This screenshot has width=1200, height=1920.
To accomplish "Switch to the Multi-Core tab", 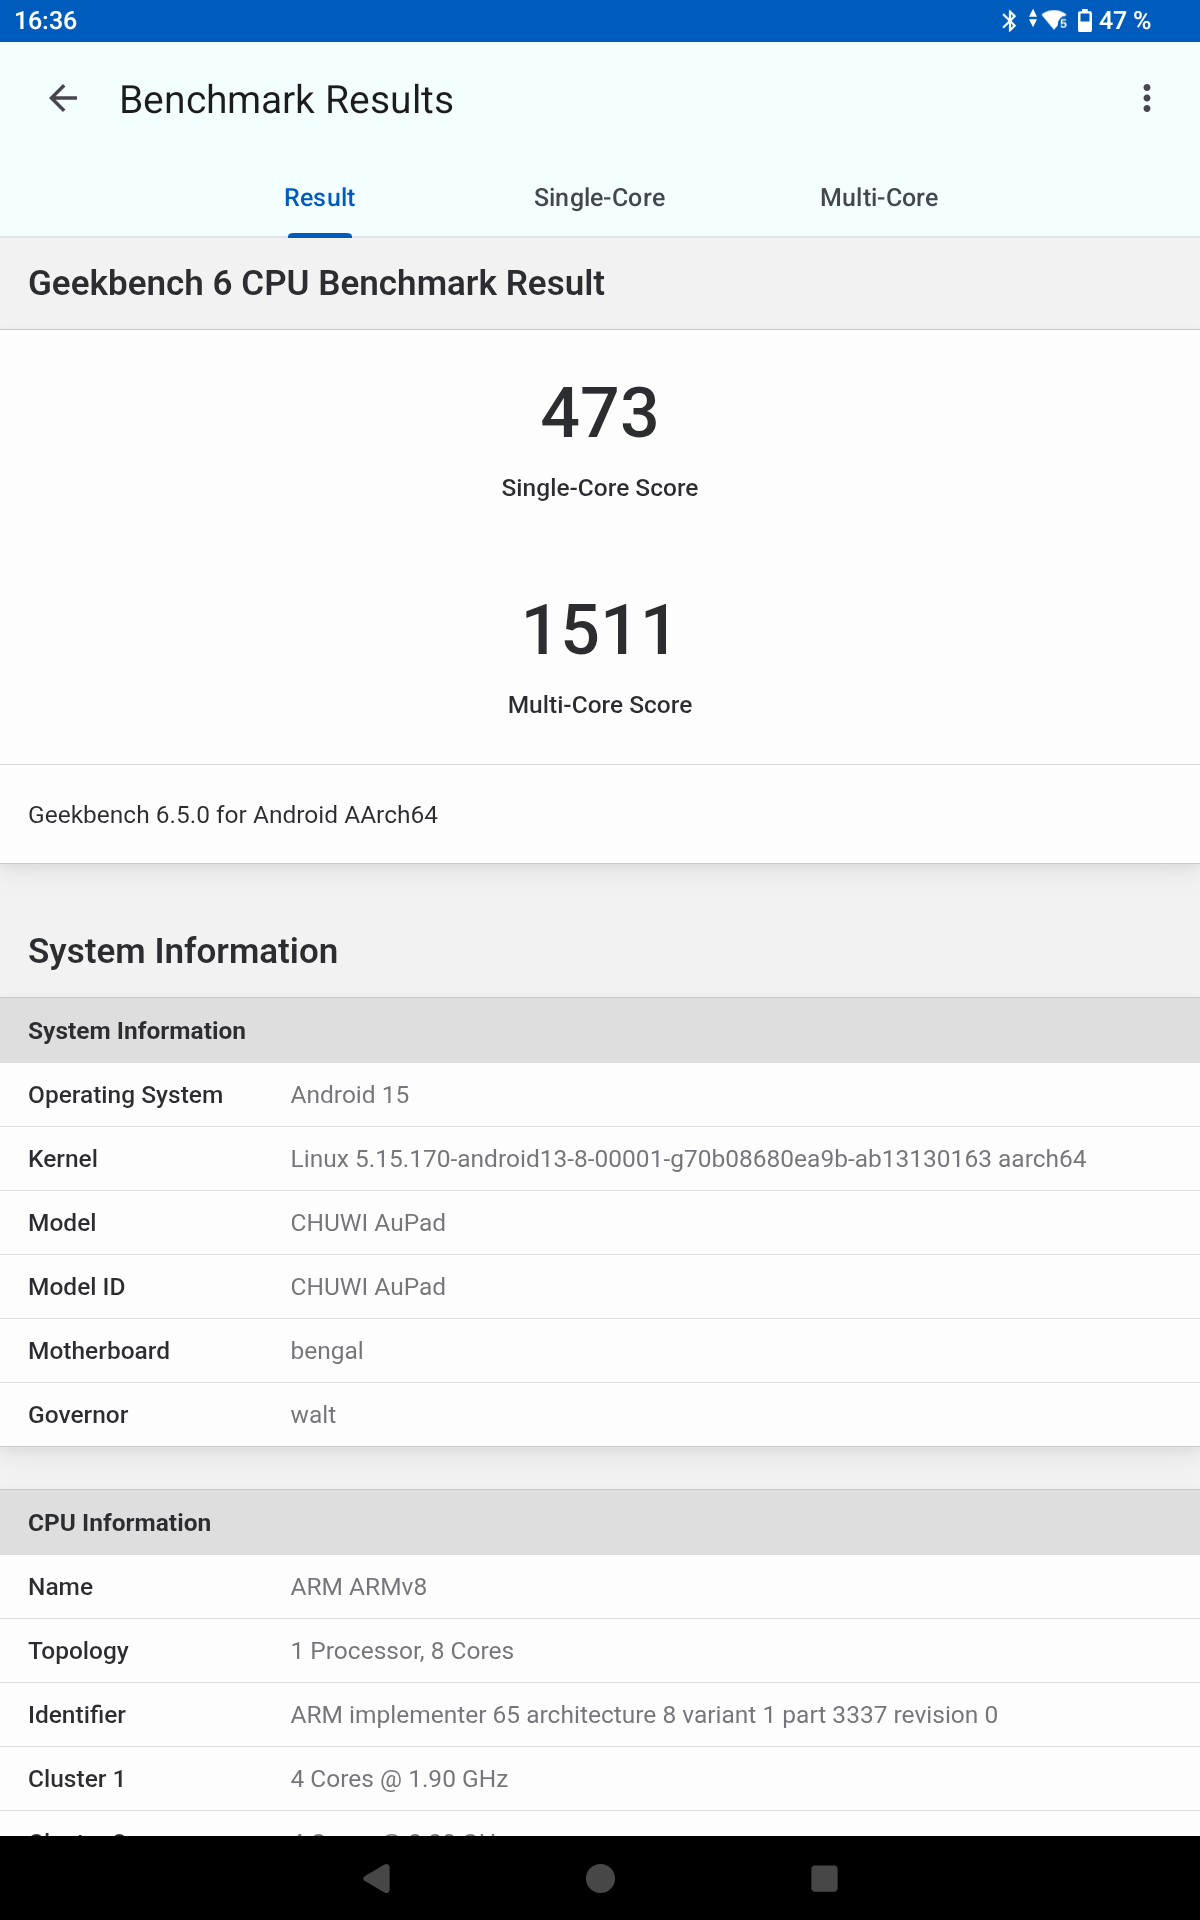I will pos(879,198).
